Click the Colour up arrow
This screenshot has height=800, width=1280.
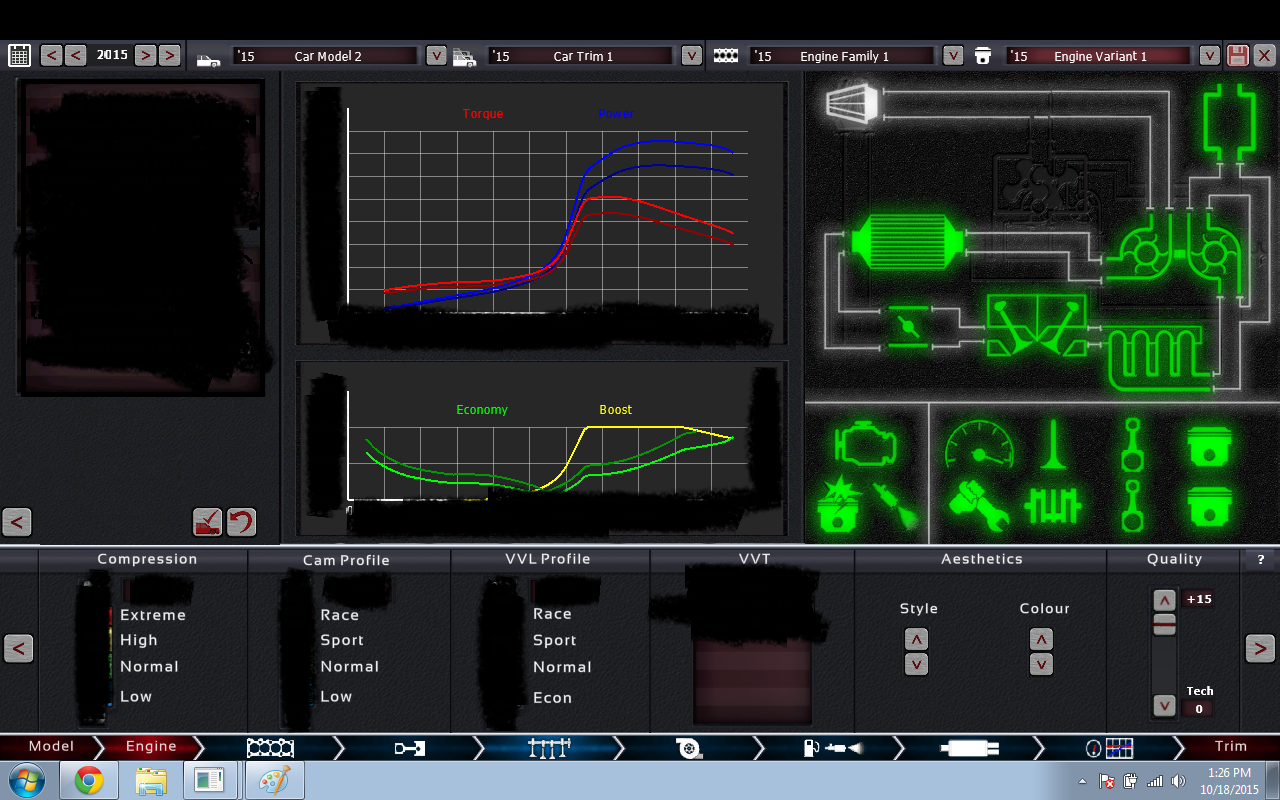pos(1041,639)
